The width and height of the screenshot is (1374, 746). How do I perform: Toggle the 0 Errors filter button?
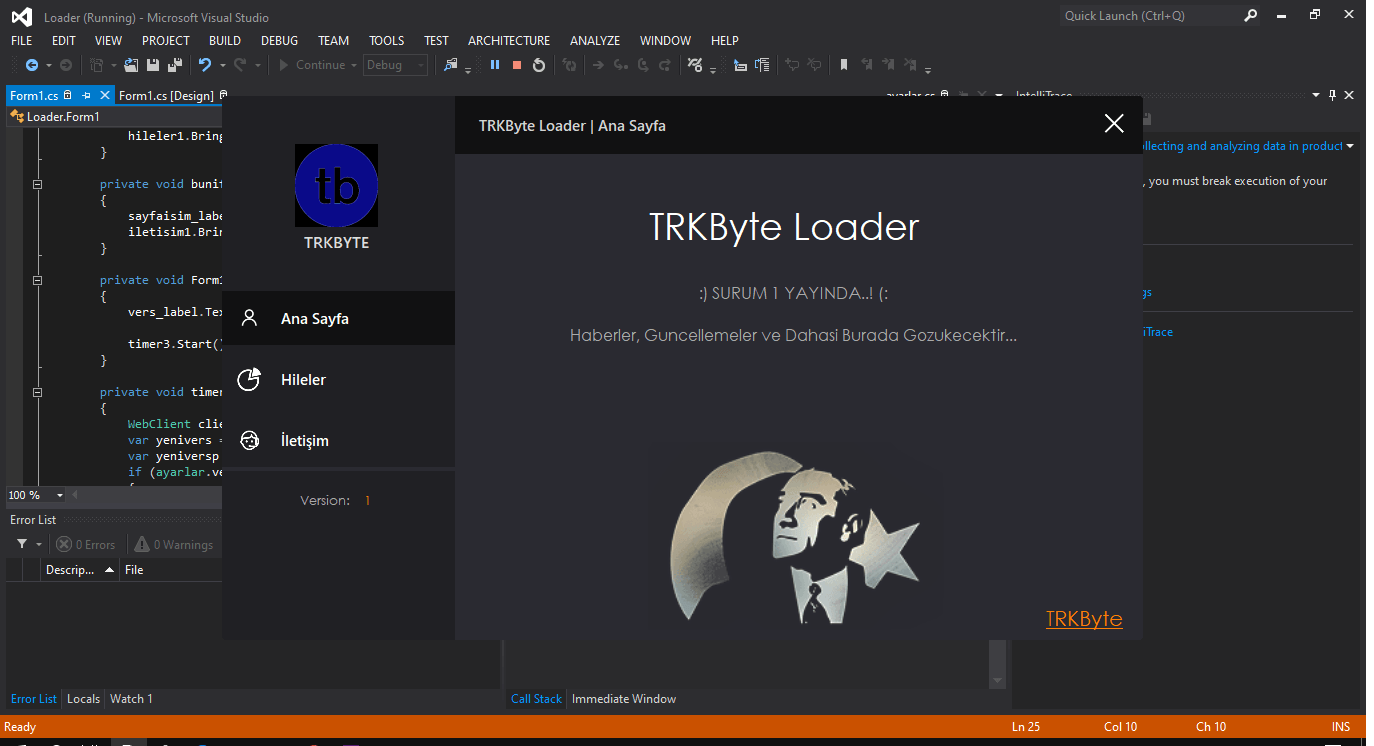click(85, 545)
